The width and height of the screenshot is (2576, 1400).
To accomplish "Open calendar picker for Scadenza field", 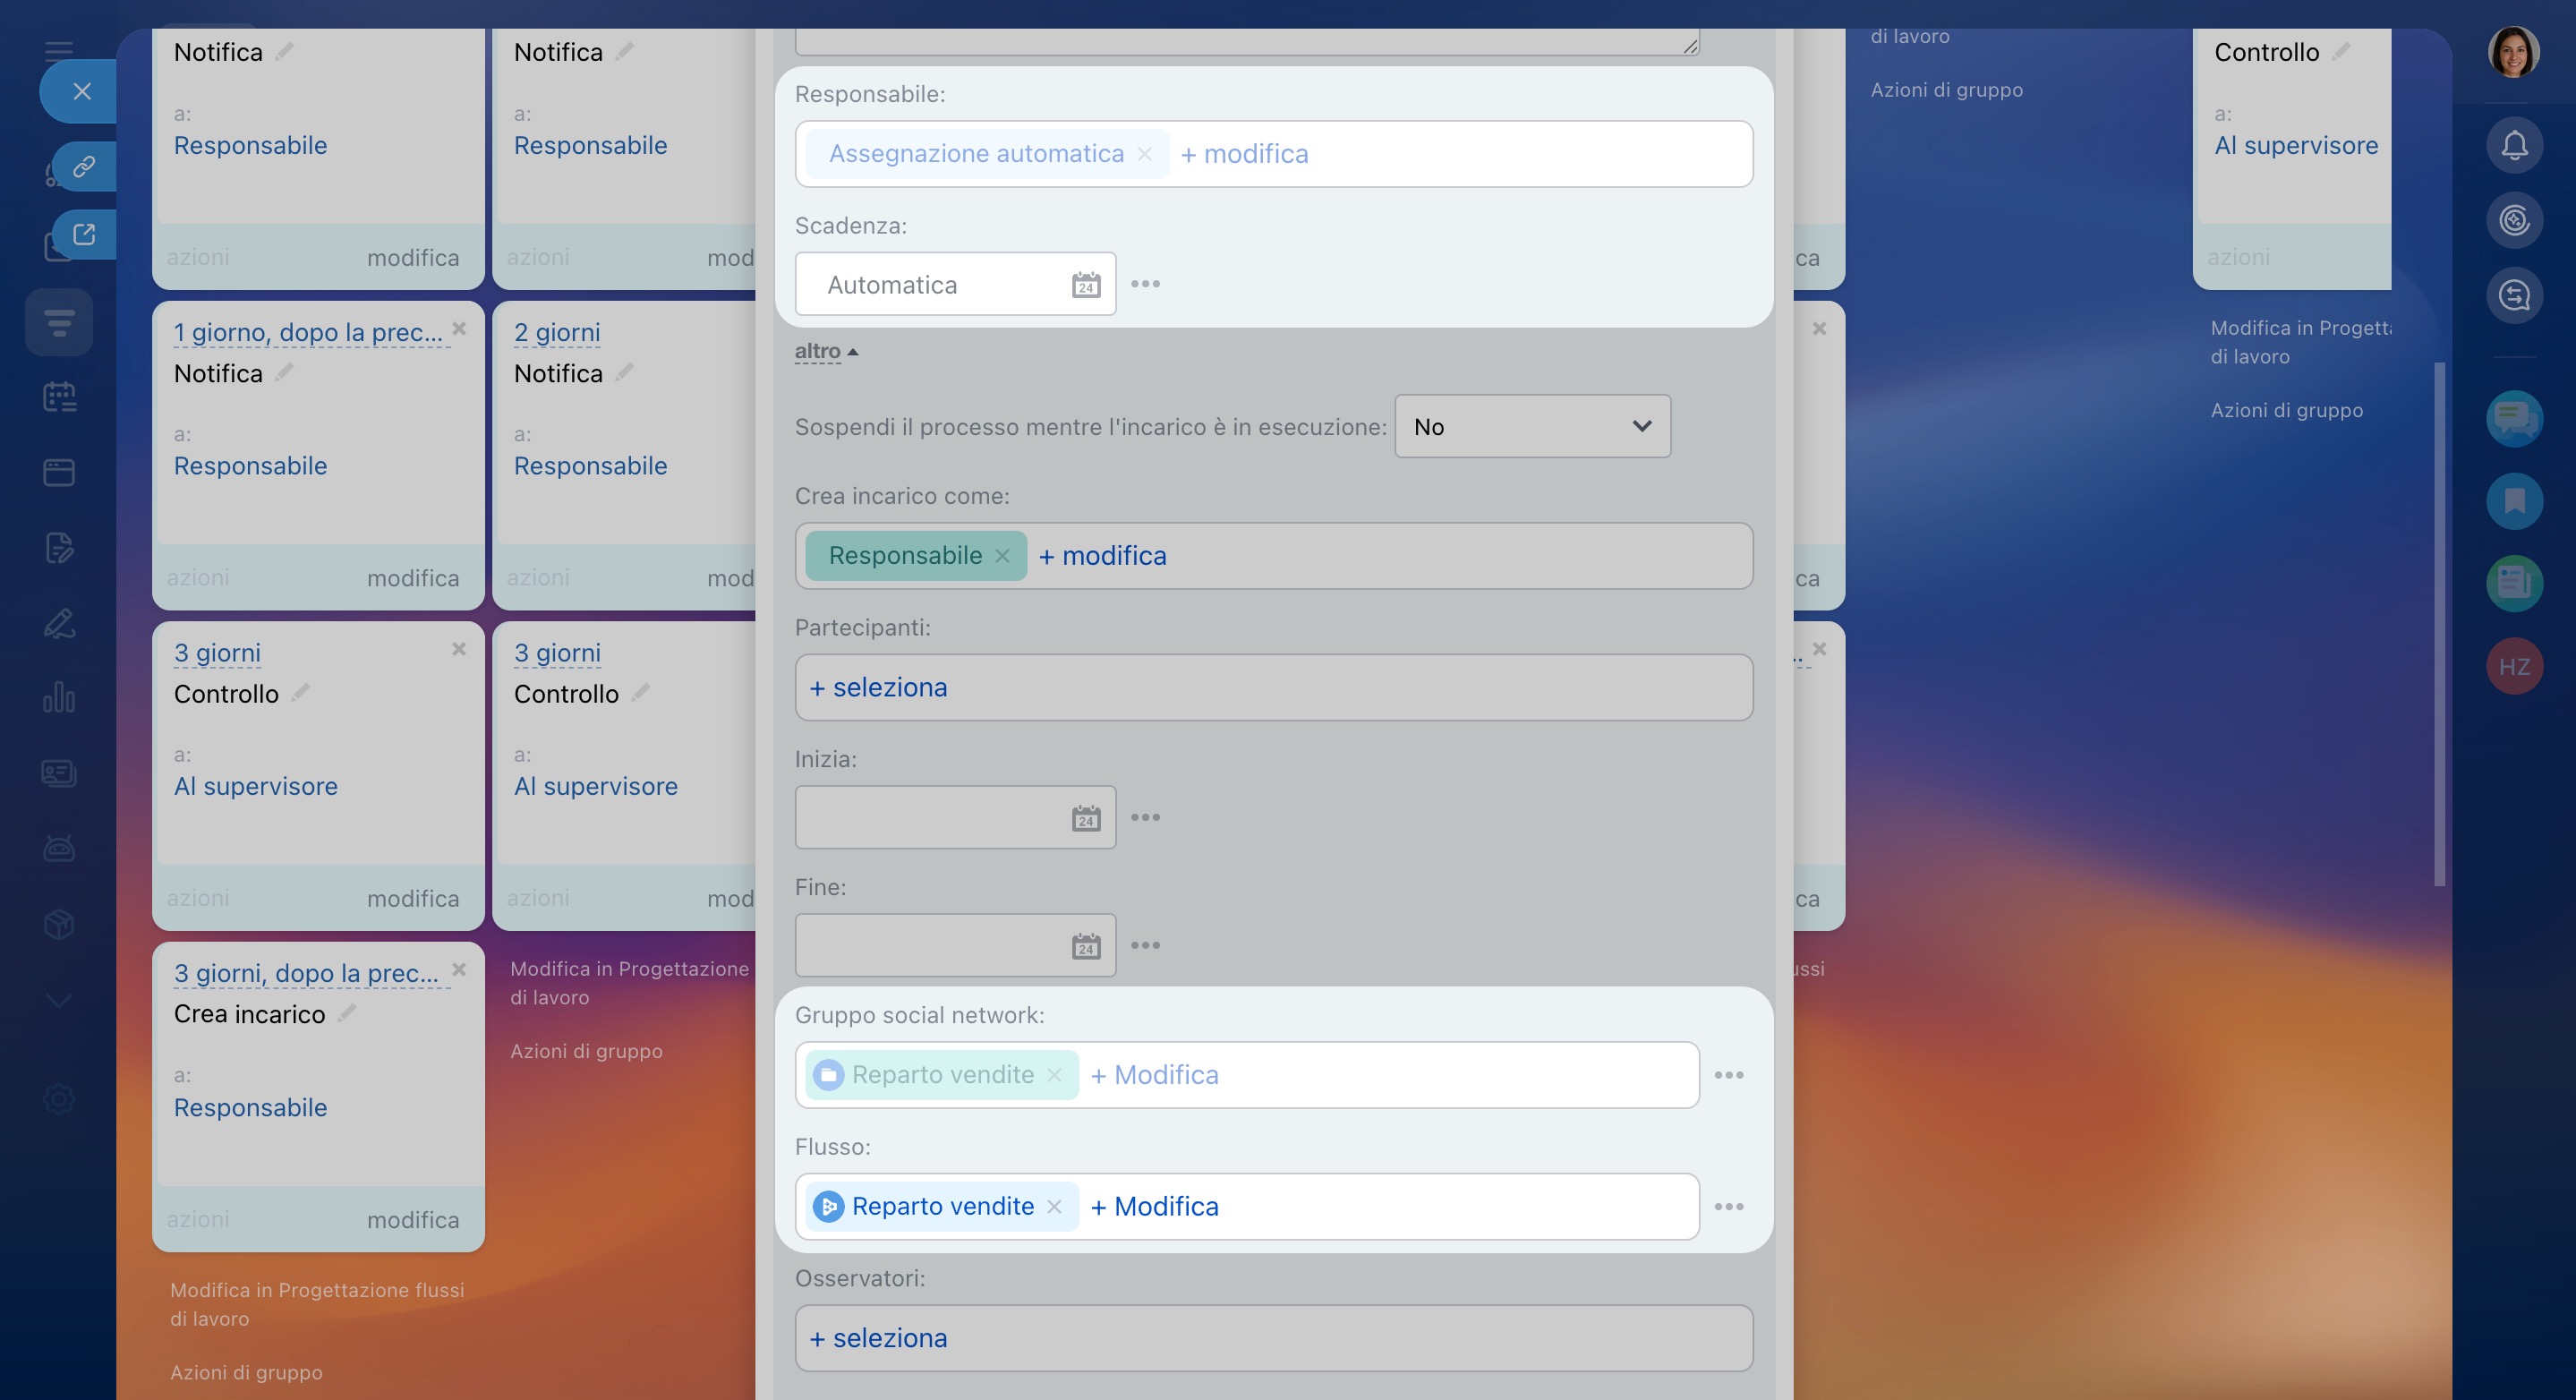I will point(1085,285).
